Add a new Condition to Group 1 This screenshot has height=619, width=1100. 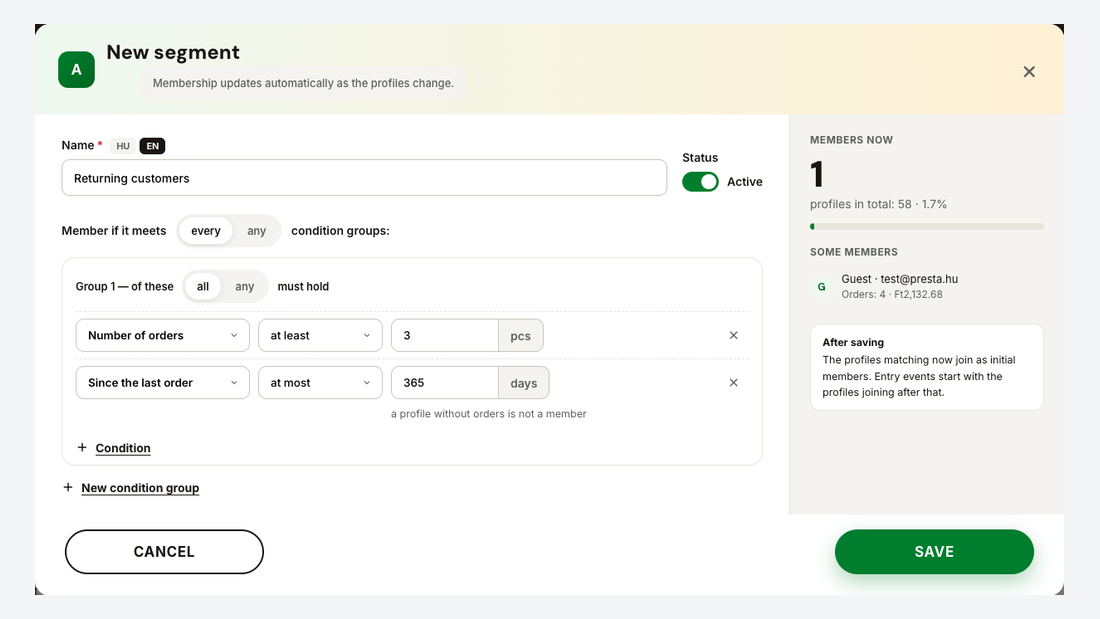pos(114,448)
